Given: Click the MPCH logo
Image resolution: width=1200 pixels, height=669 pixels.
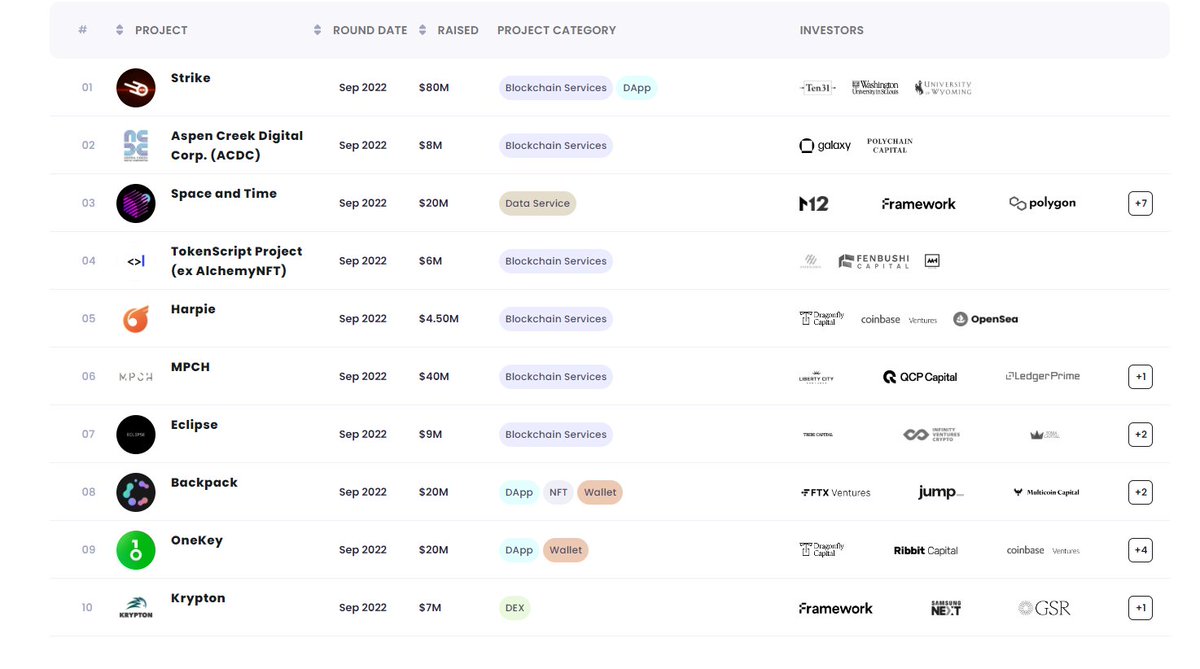Looking at the screenshot, I should [136, 377].
